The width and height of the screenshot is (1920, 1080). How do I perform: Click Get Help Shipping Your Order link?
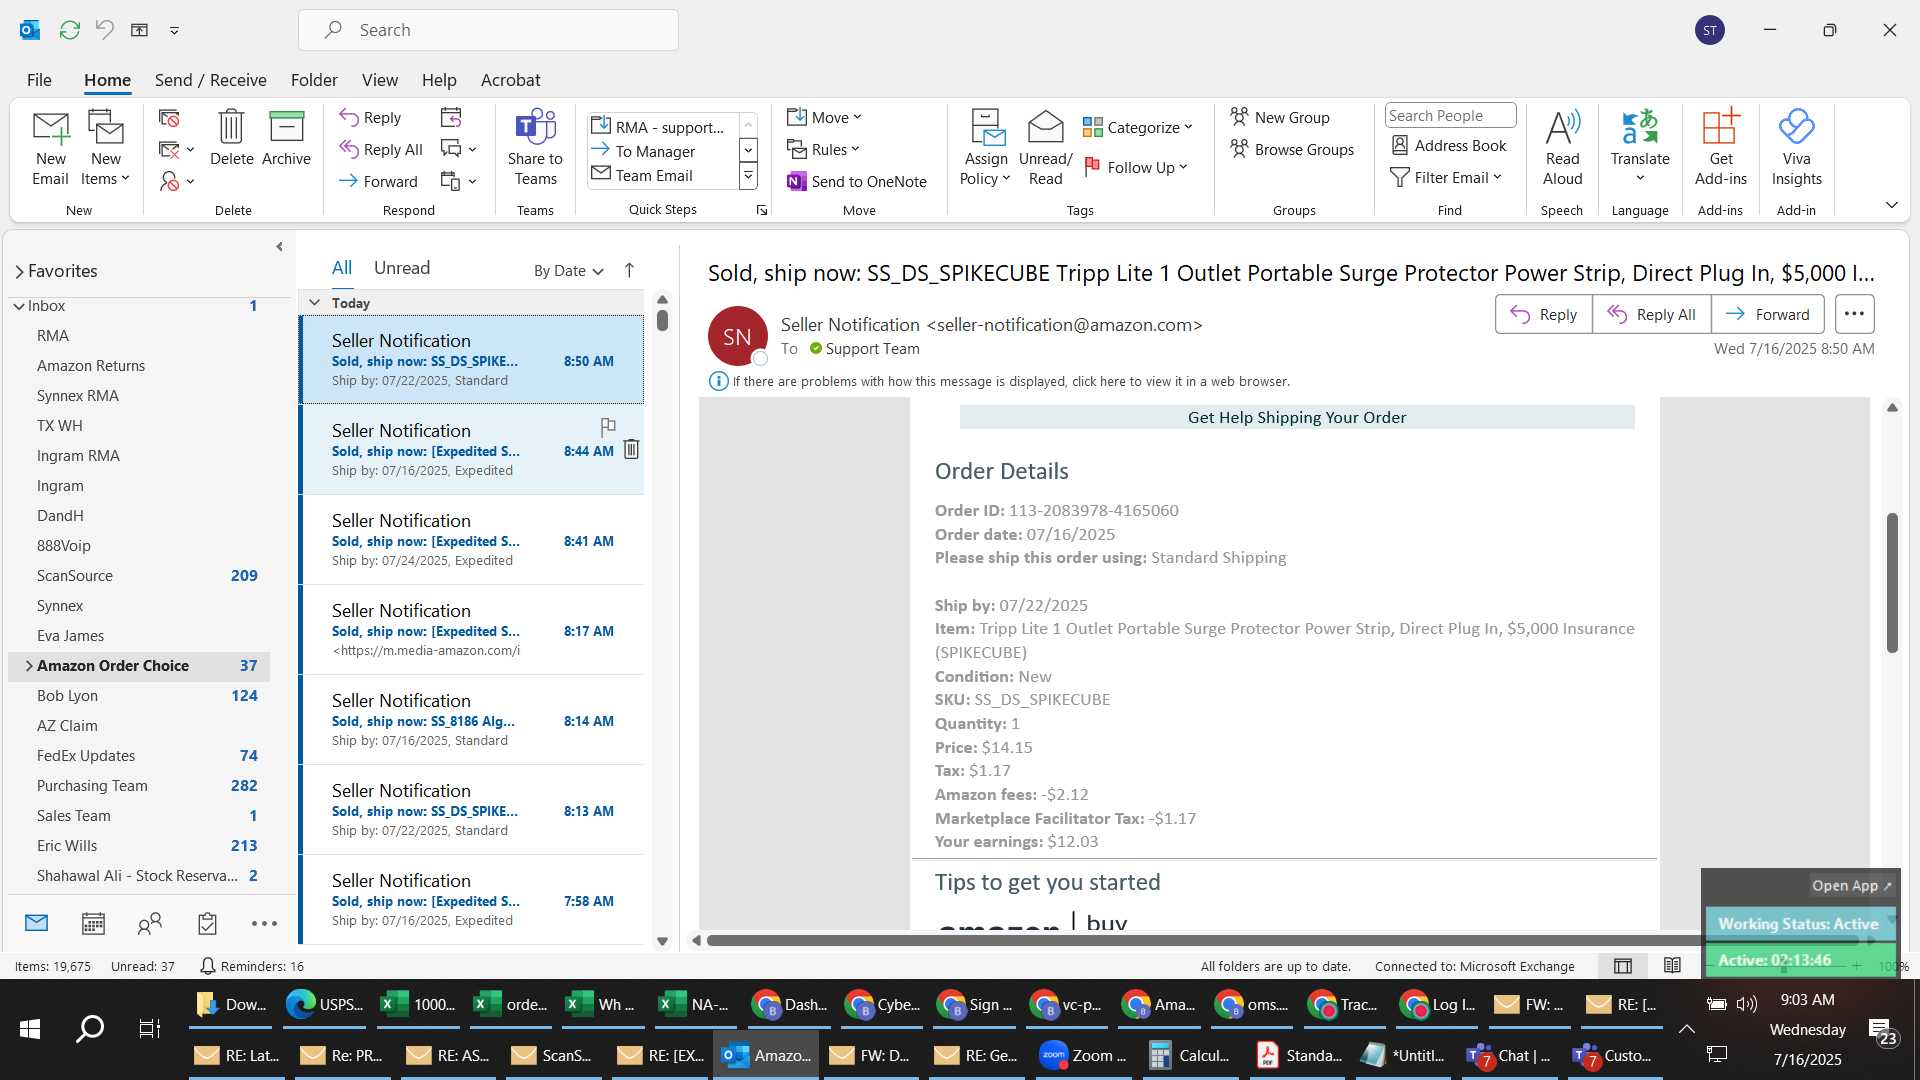(1296, 417)
